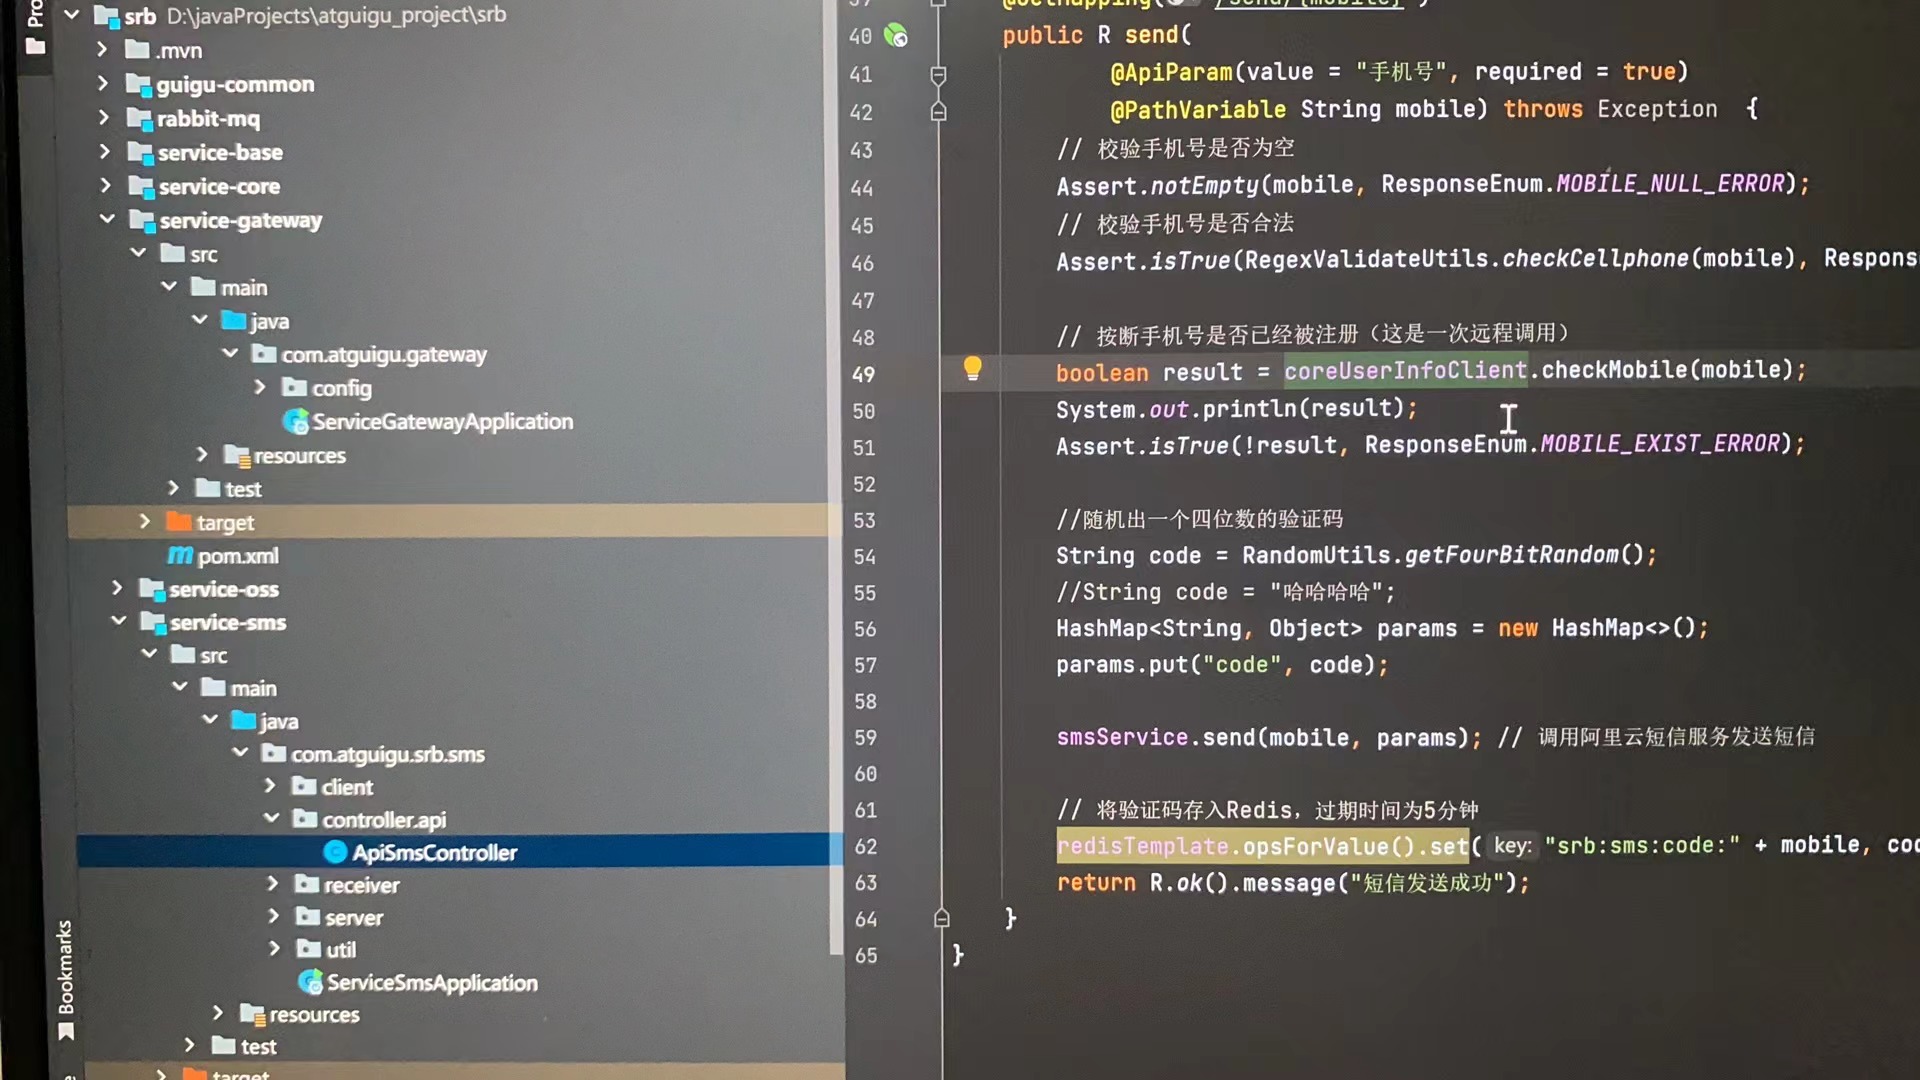Collapse the controller.api package
This screenshot has height=1080, width=1920.
(271, 819)
